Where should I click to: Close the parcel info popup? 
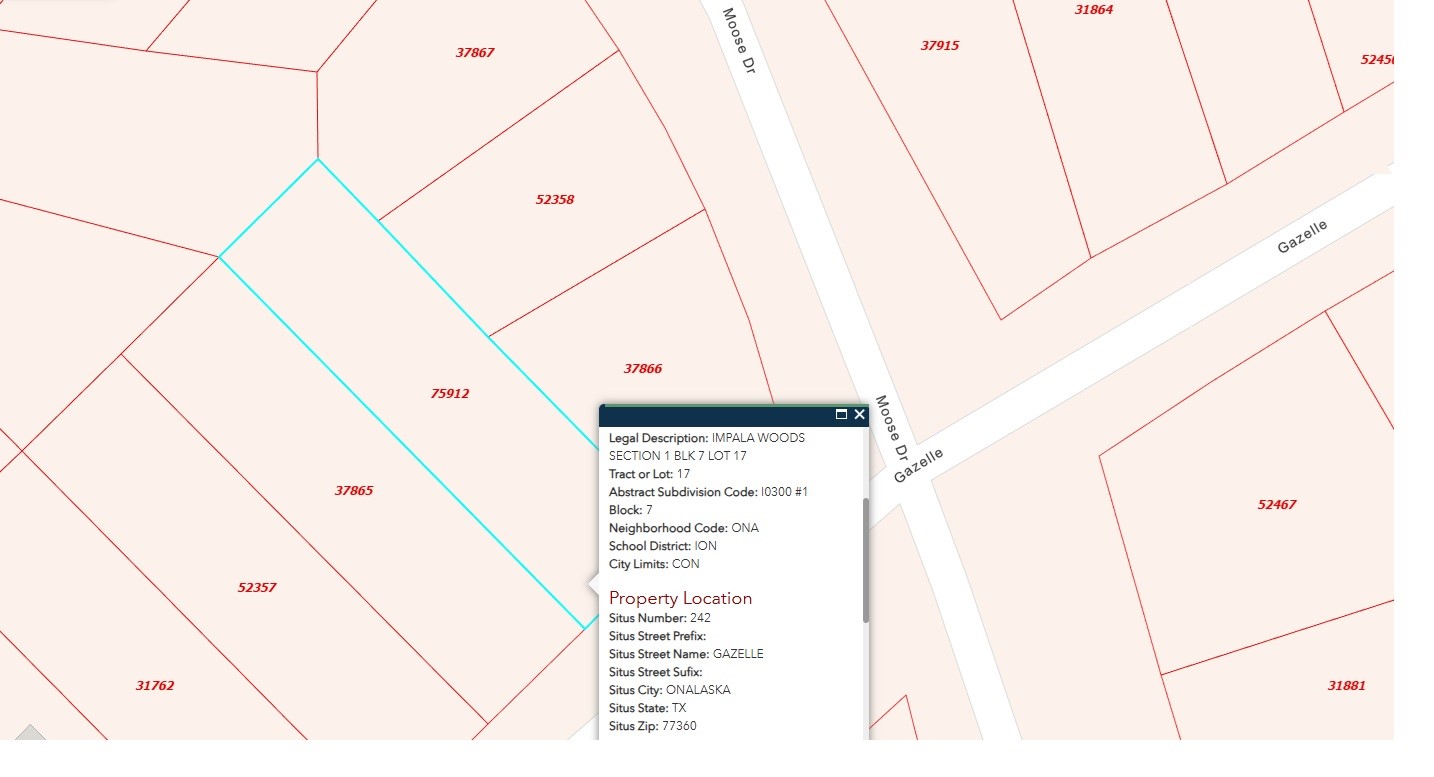859,414
